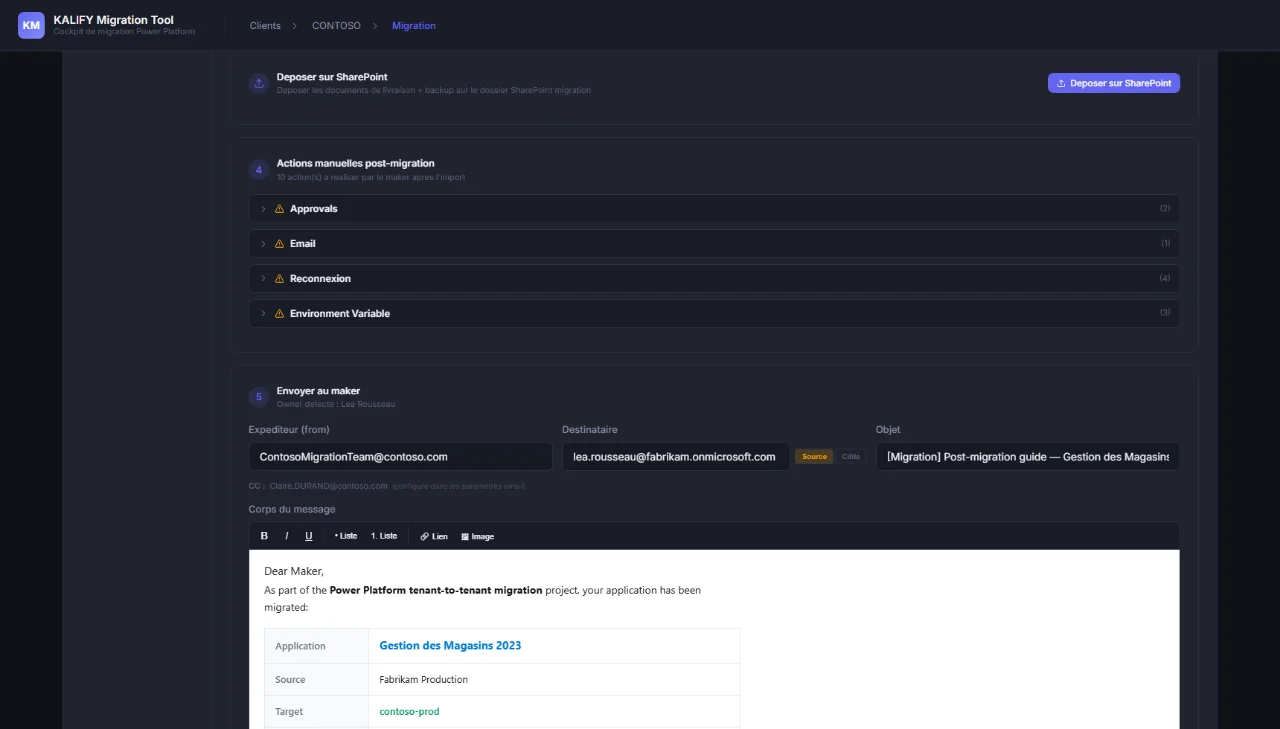Click the (2) count on Approvals row
Viewport: 1280px width, 729px height.
(1165, 209)
